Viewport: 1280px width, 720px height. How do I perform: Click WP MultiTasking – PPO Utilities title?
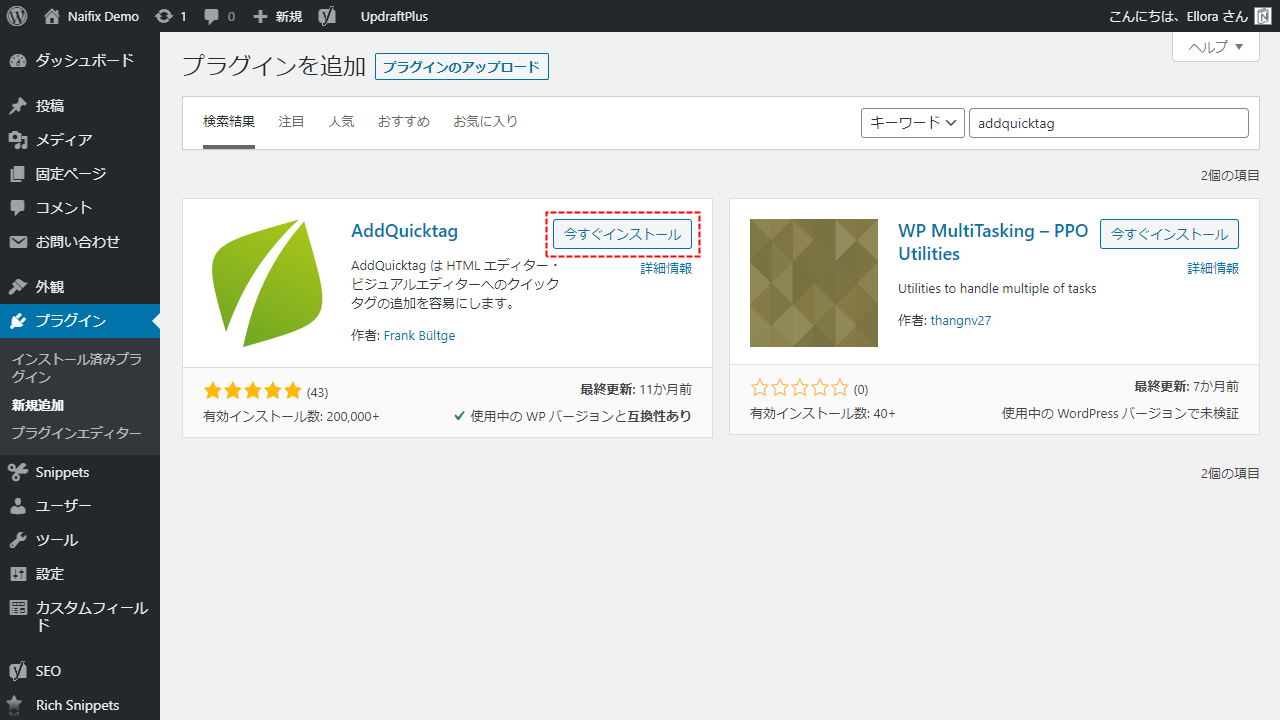pyautogui.click(x=993, y=242)
